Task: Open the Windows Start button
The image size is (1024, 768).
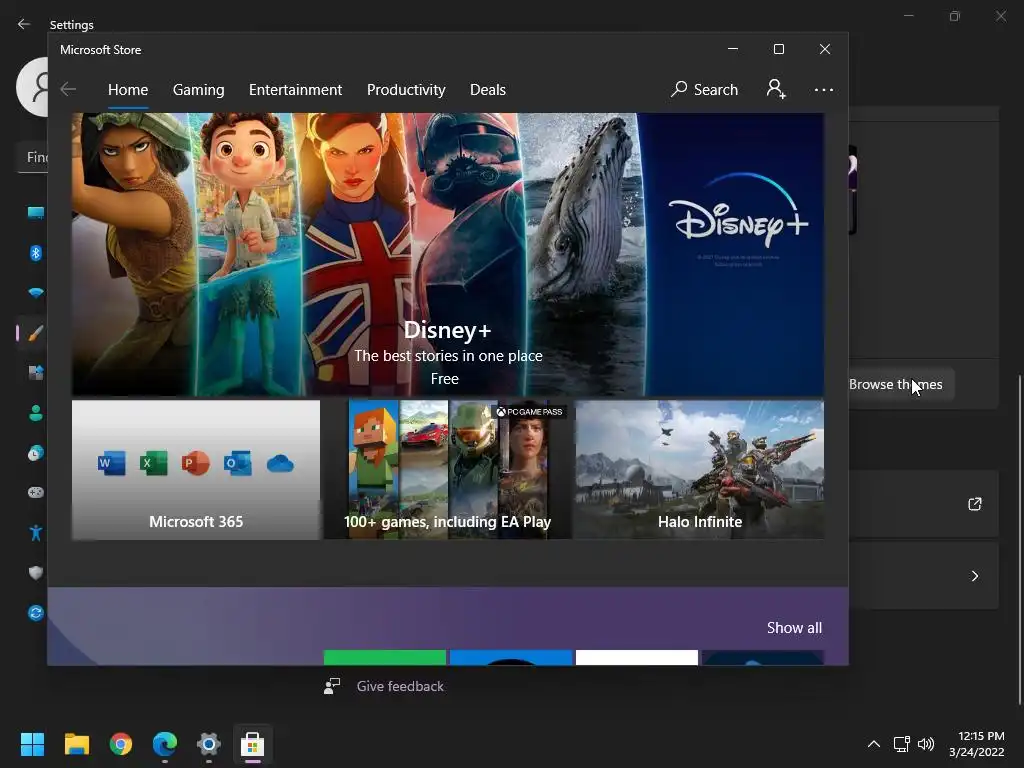Action: [32, 744]
